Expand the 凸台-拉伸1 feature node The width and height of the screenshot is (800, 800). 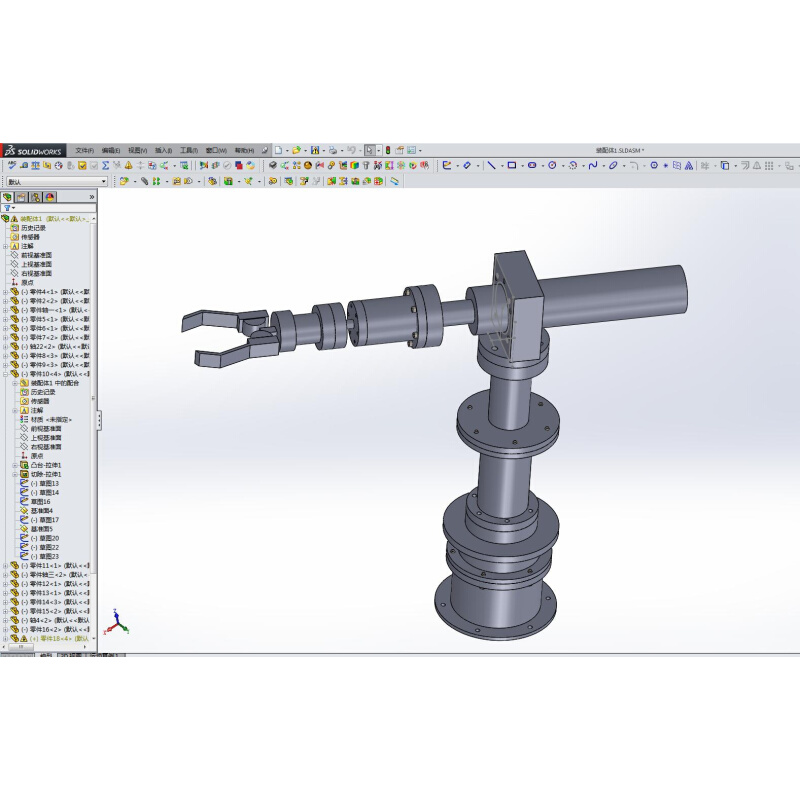click(15, 465)
